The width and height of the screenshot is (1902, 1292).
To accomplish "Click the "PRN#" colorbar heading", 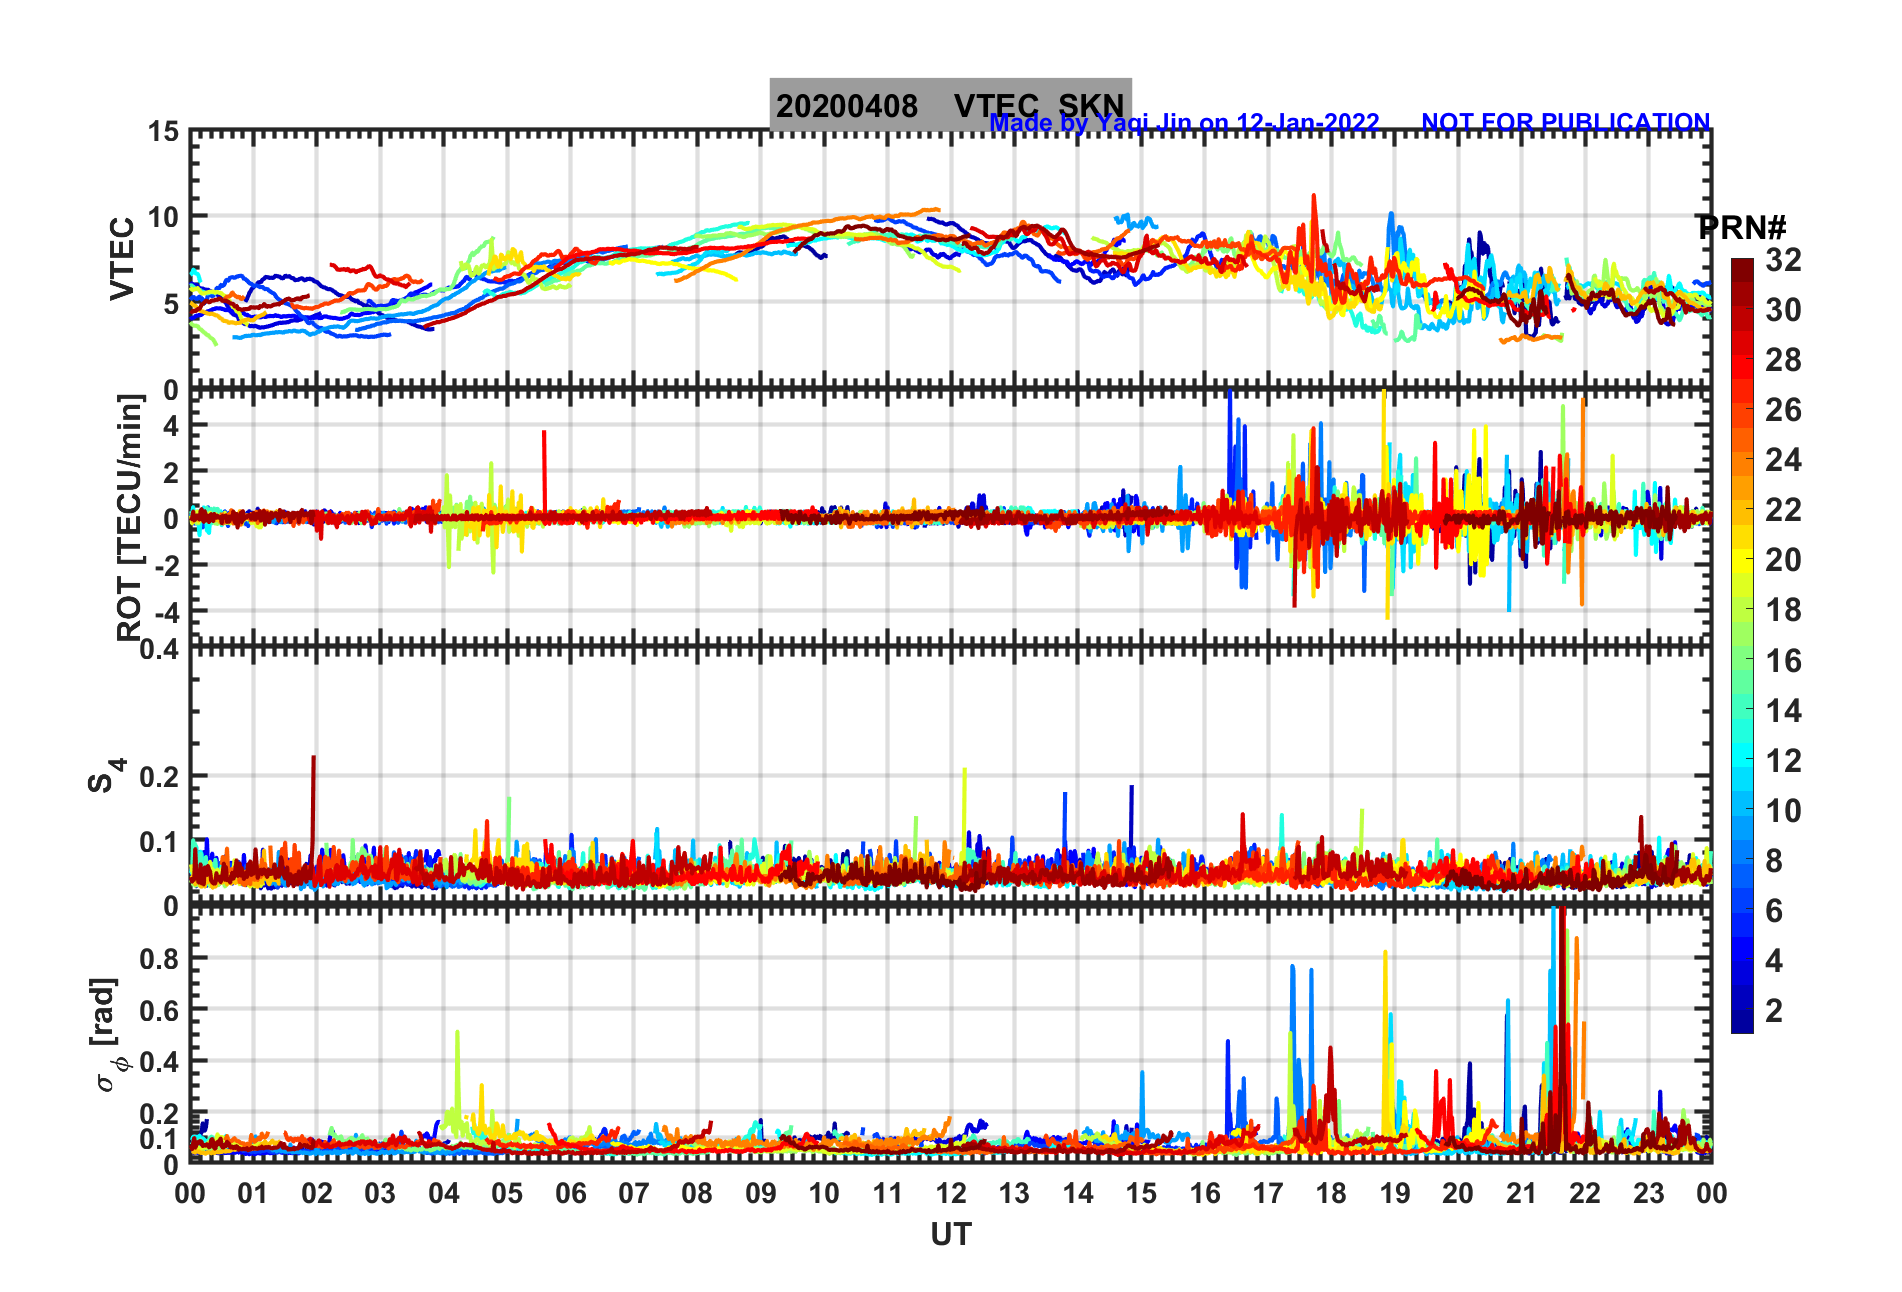I will click(x=1742, y=228).
